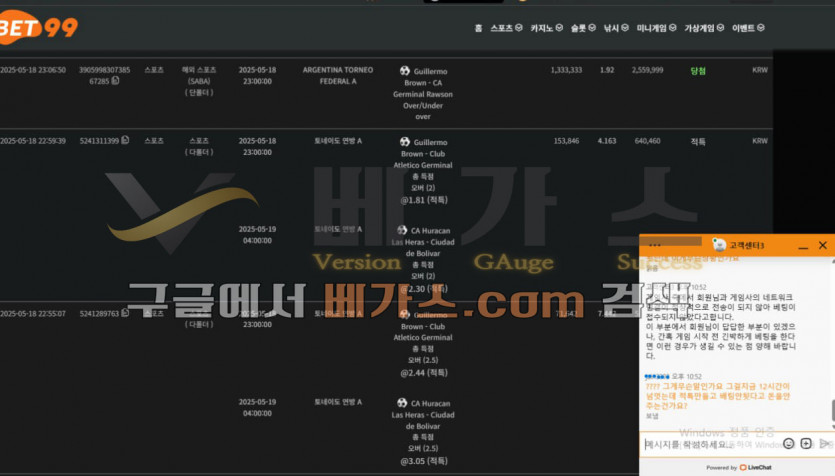The image size is (835, 476).
Task: Click the timestamp 2025-05-18 22:59:39
Action: coord(33,141)
